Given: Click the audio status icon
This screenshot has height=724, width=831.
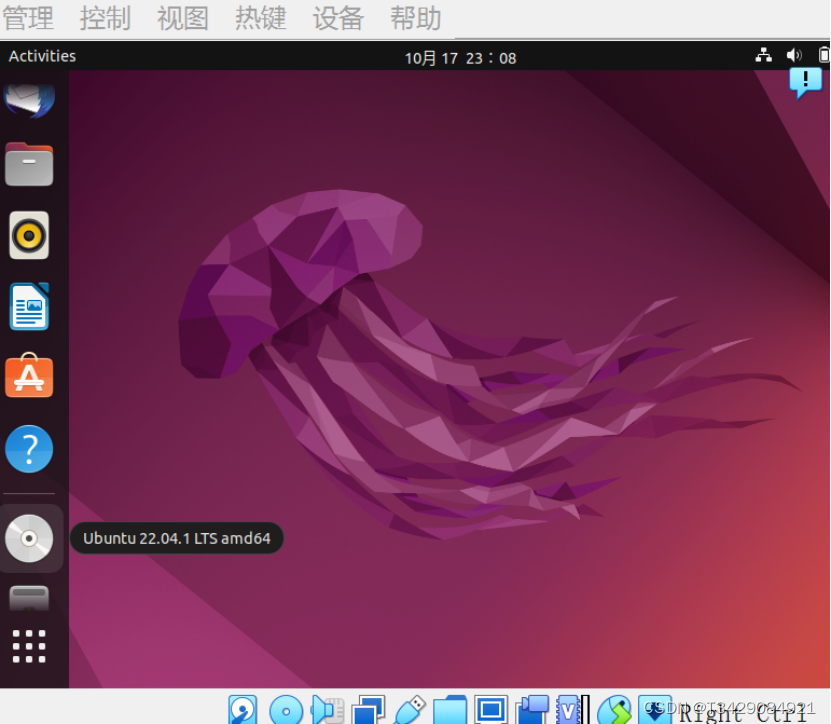Looking at the screenshot, I should (x=327, y=710).
